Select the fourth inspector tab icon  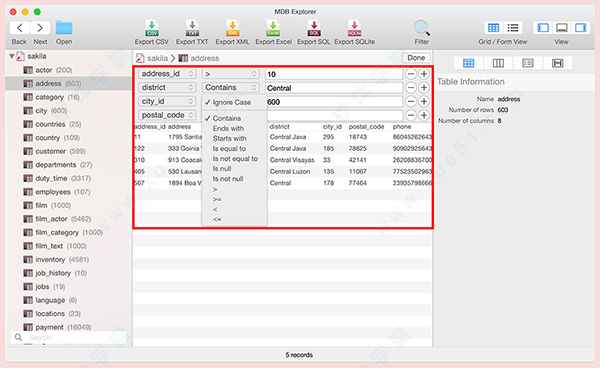[x=558, y=63]
